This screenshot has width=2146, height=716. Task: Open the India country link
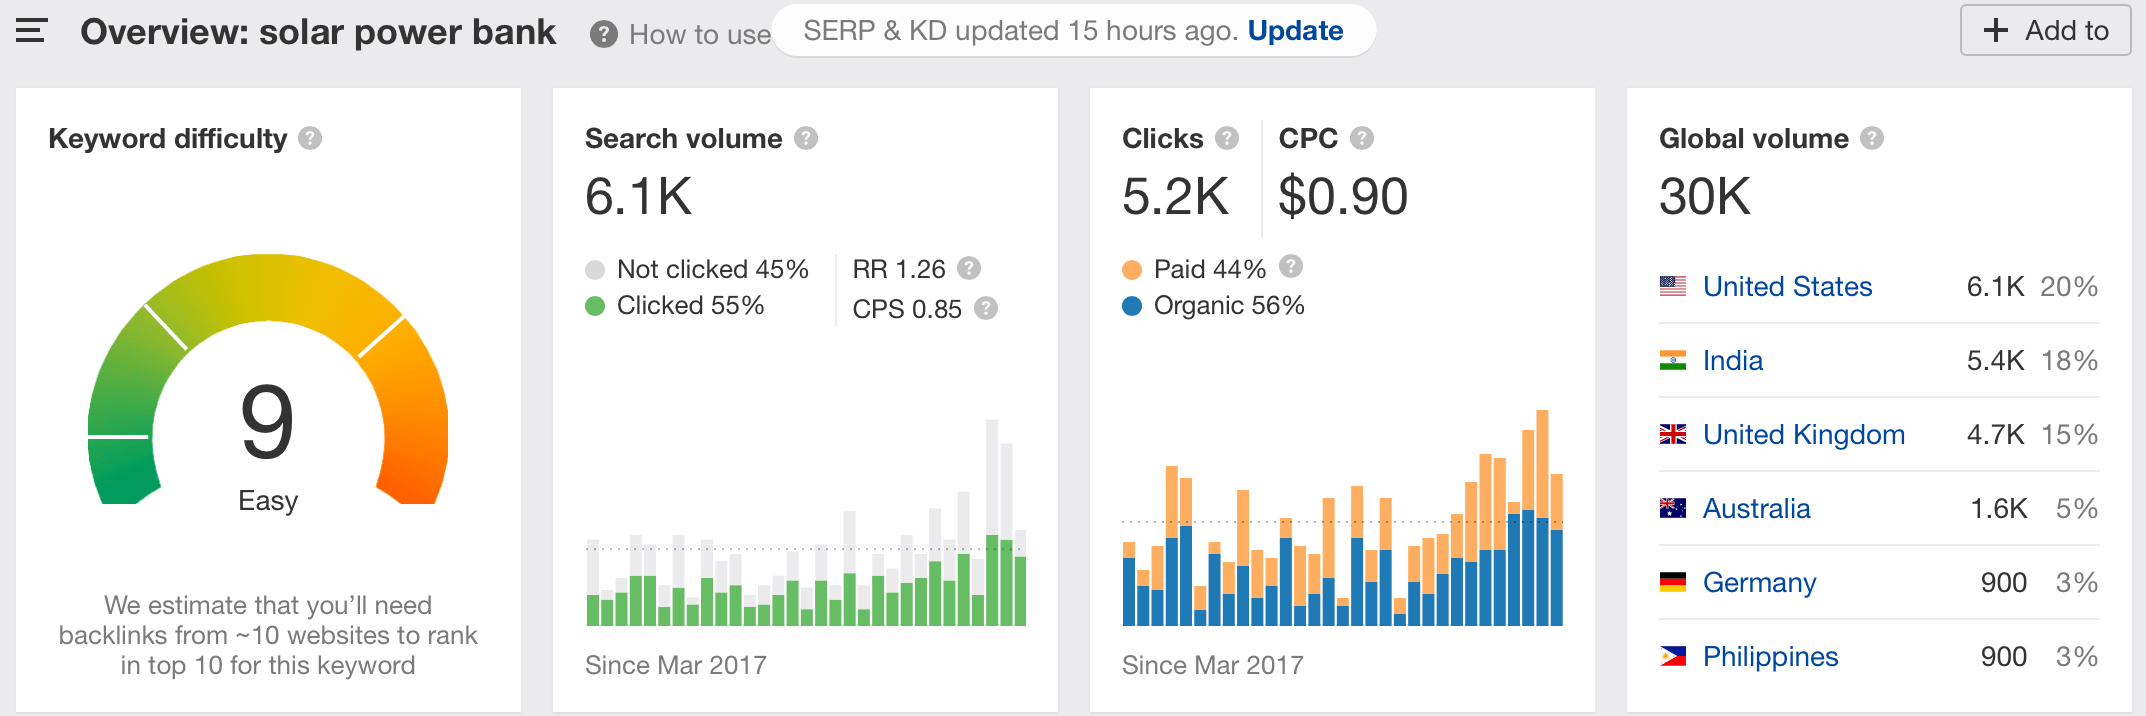coord(1732,361)
